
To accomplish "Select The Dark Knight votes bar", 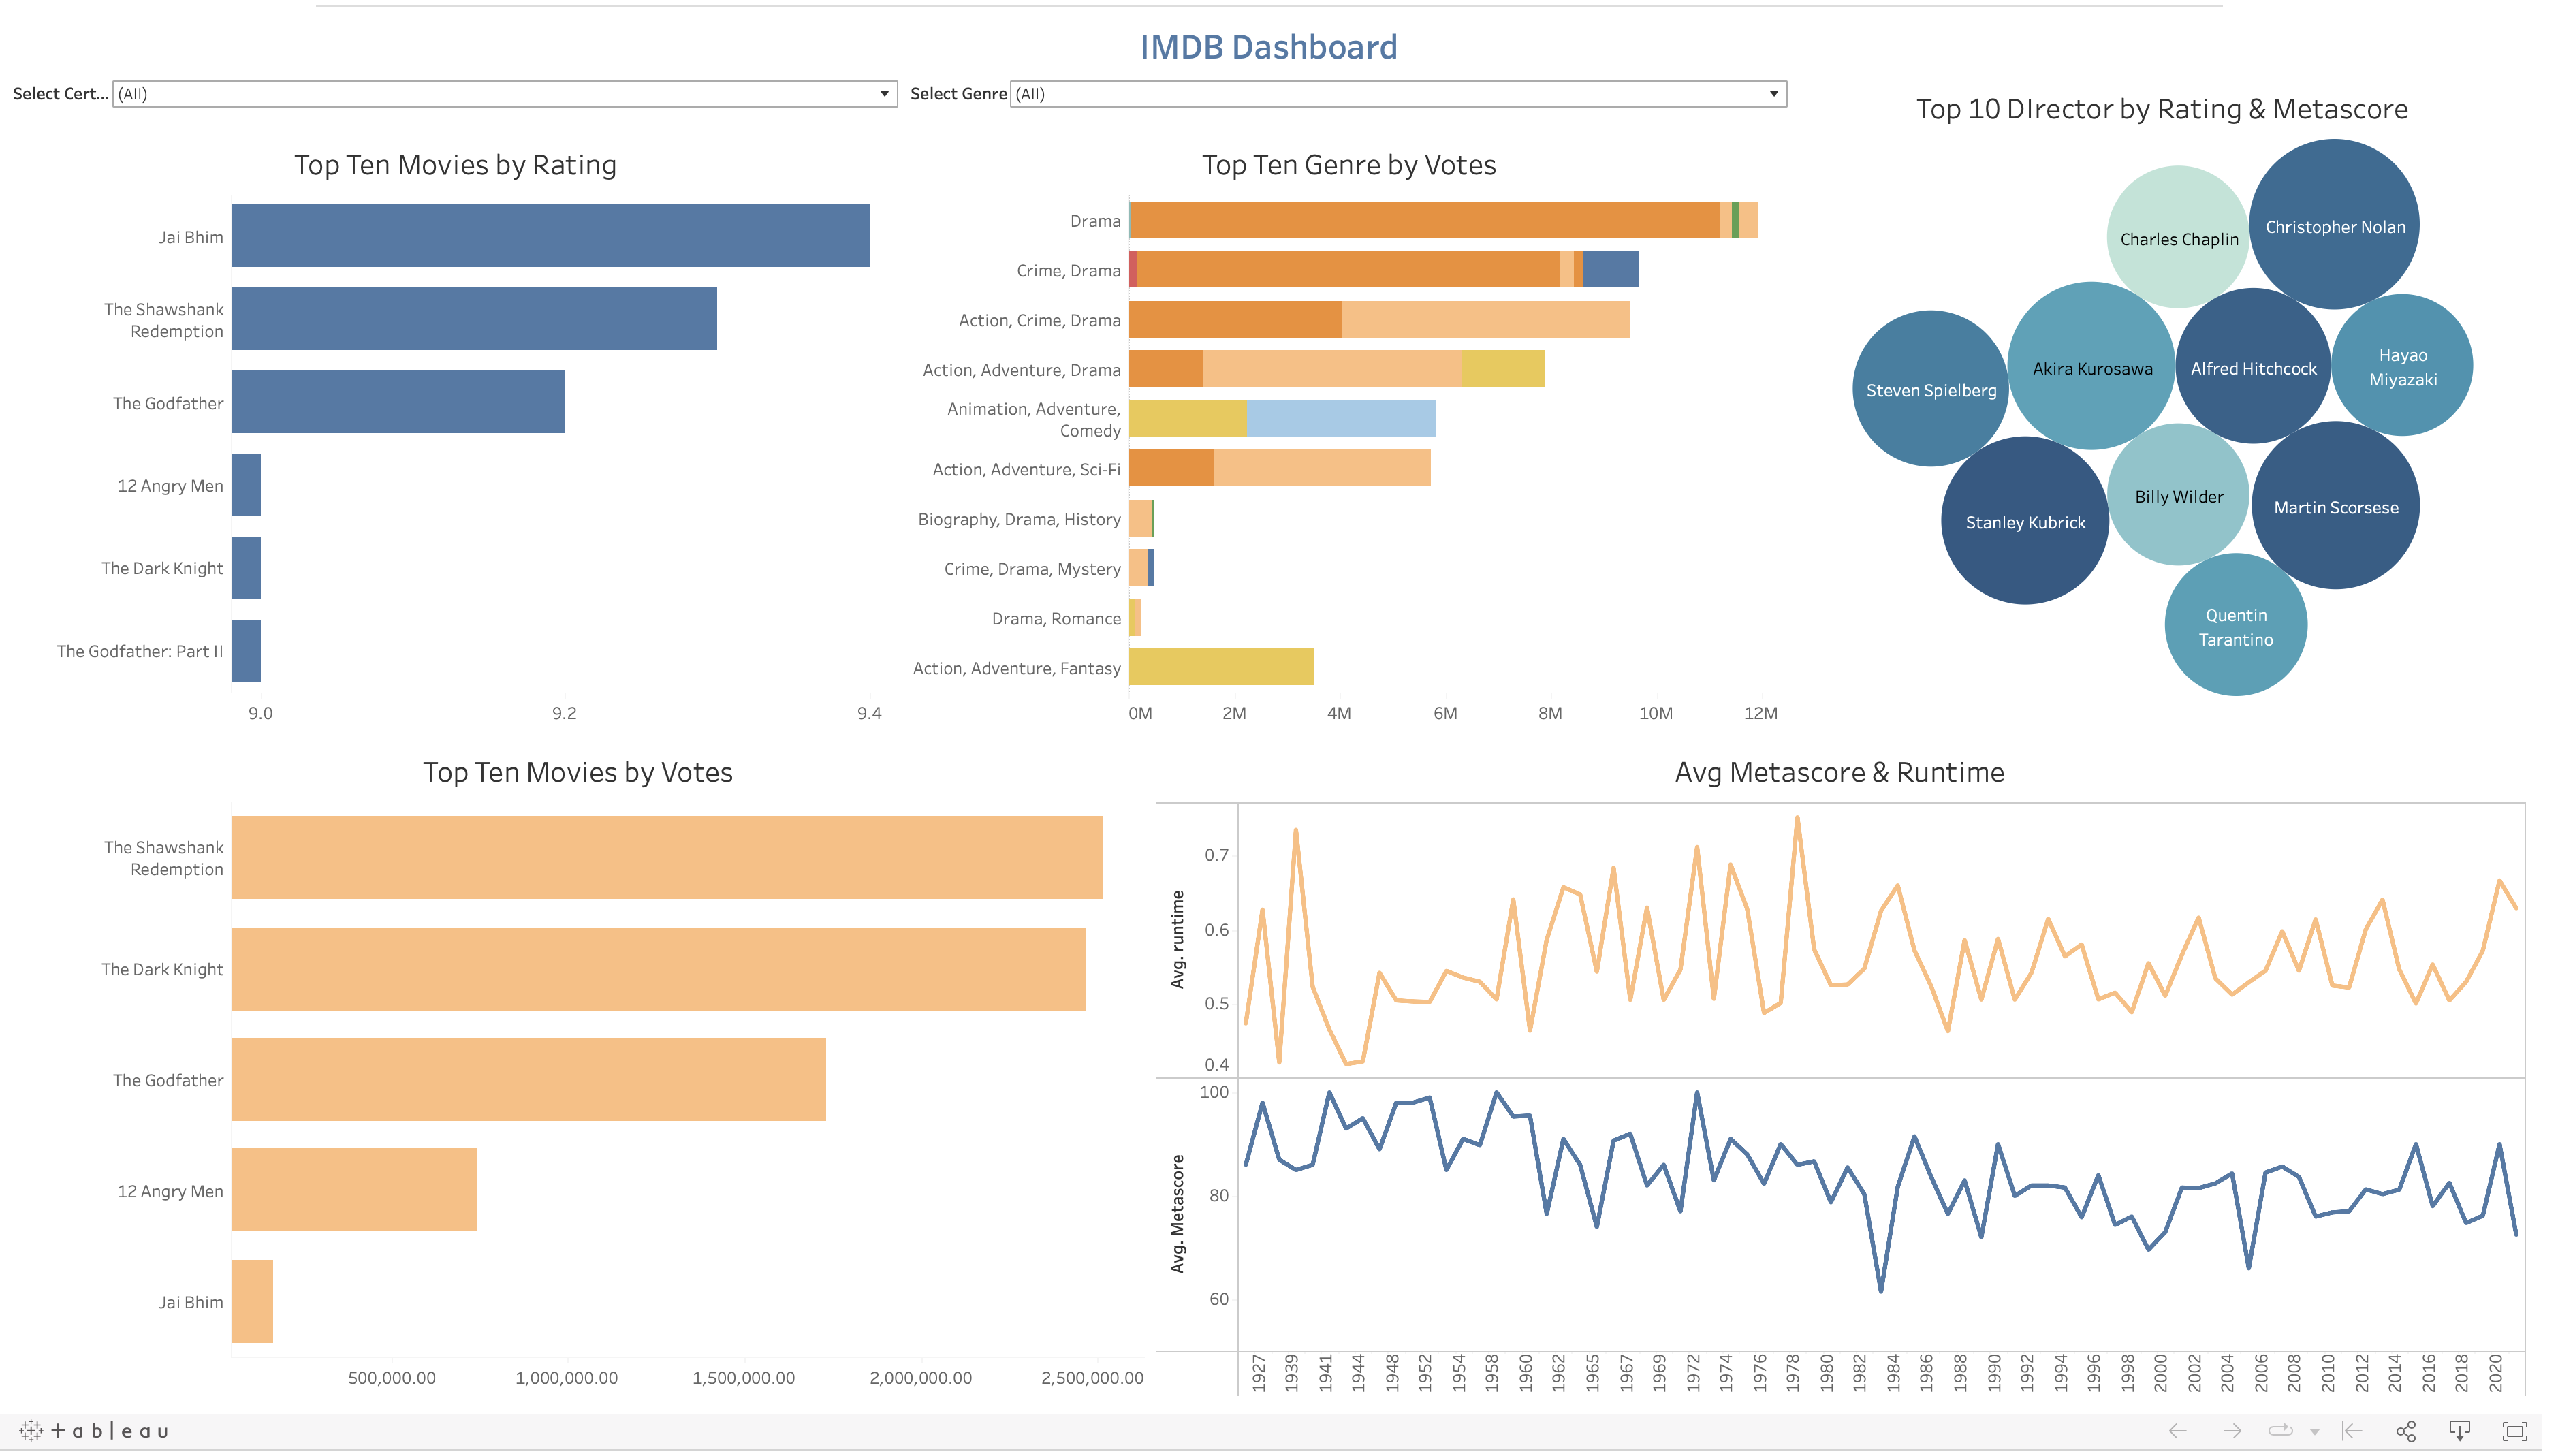I will click(x=659, y=969).
